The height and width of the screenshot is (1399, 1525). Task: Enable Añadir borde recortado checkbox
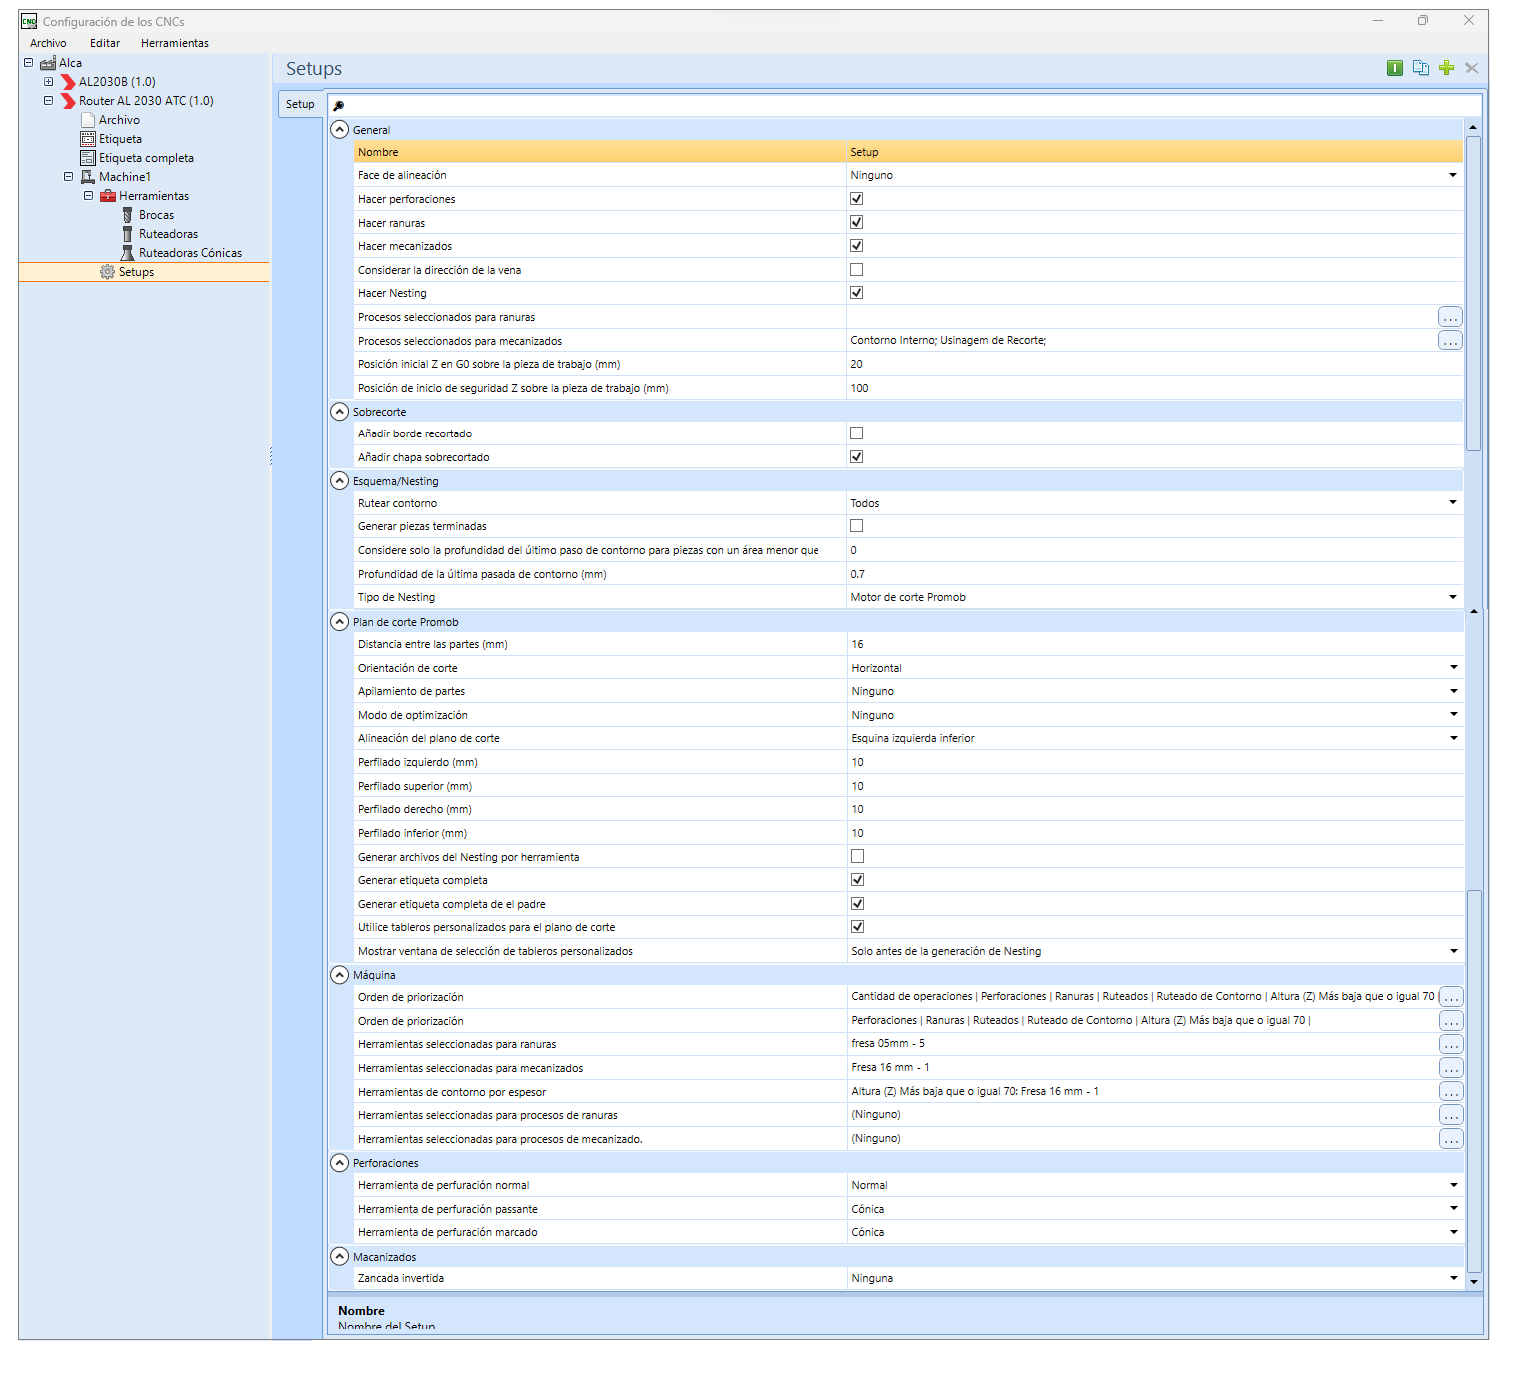(856, 433)
